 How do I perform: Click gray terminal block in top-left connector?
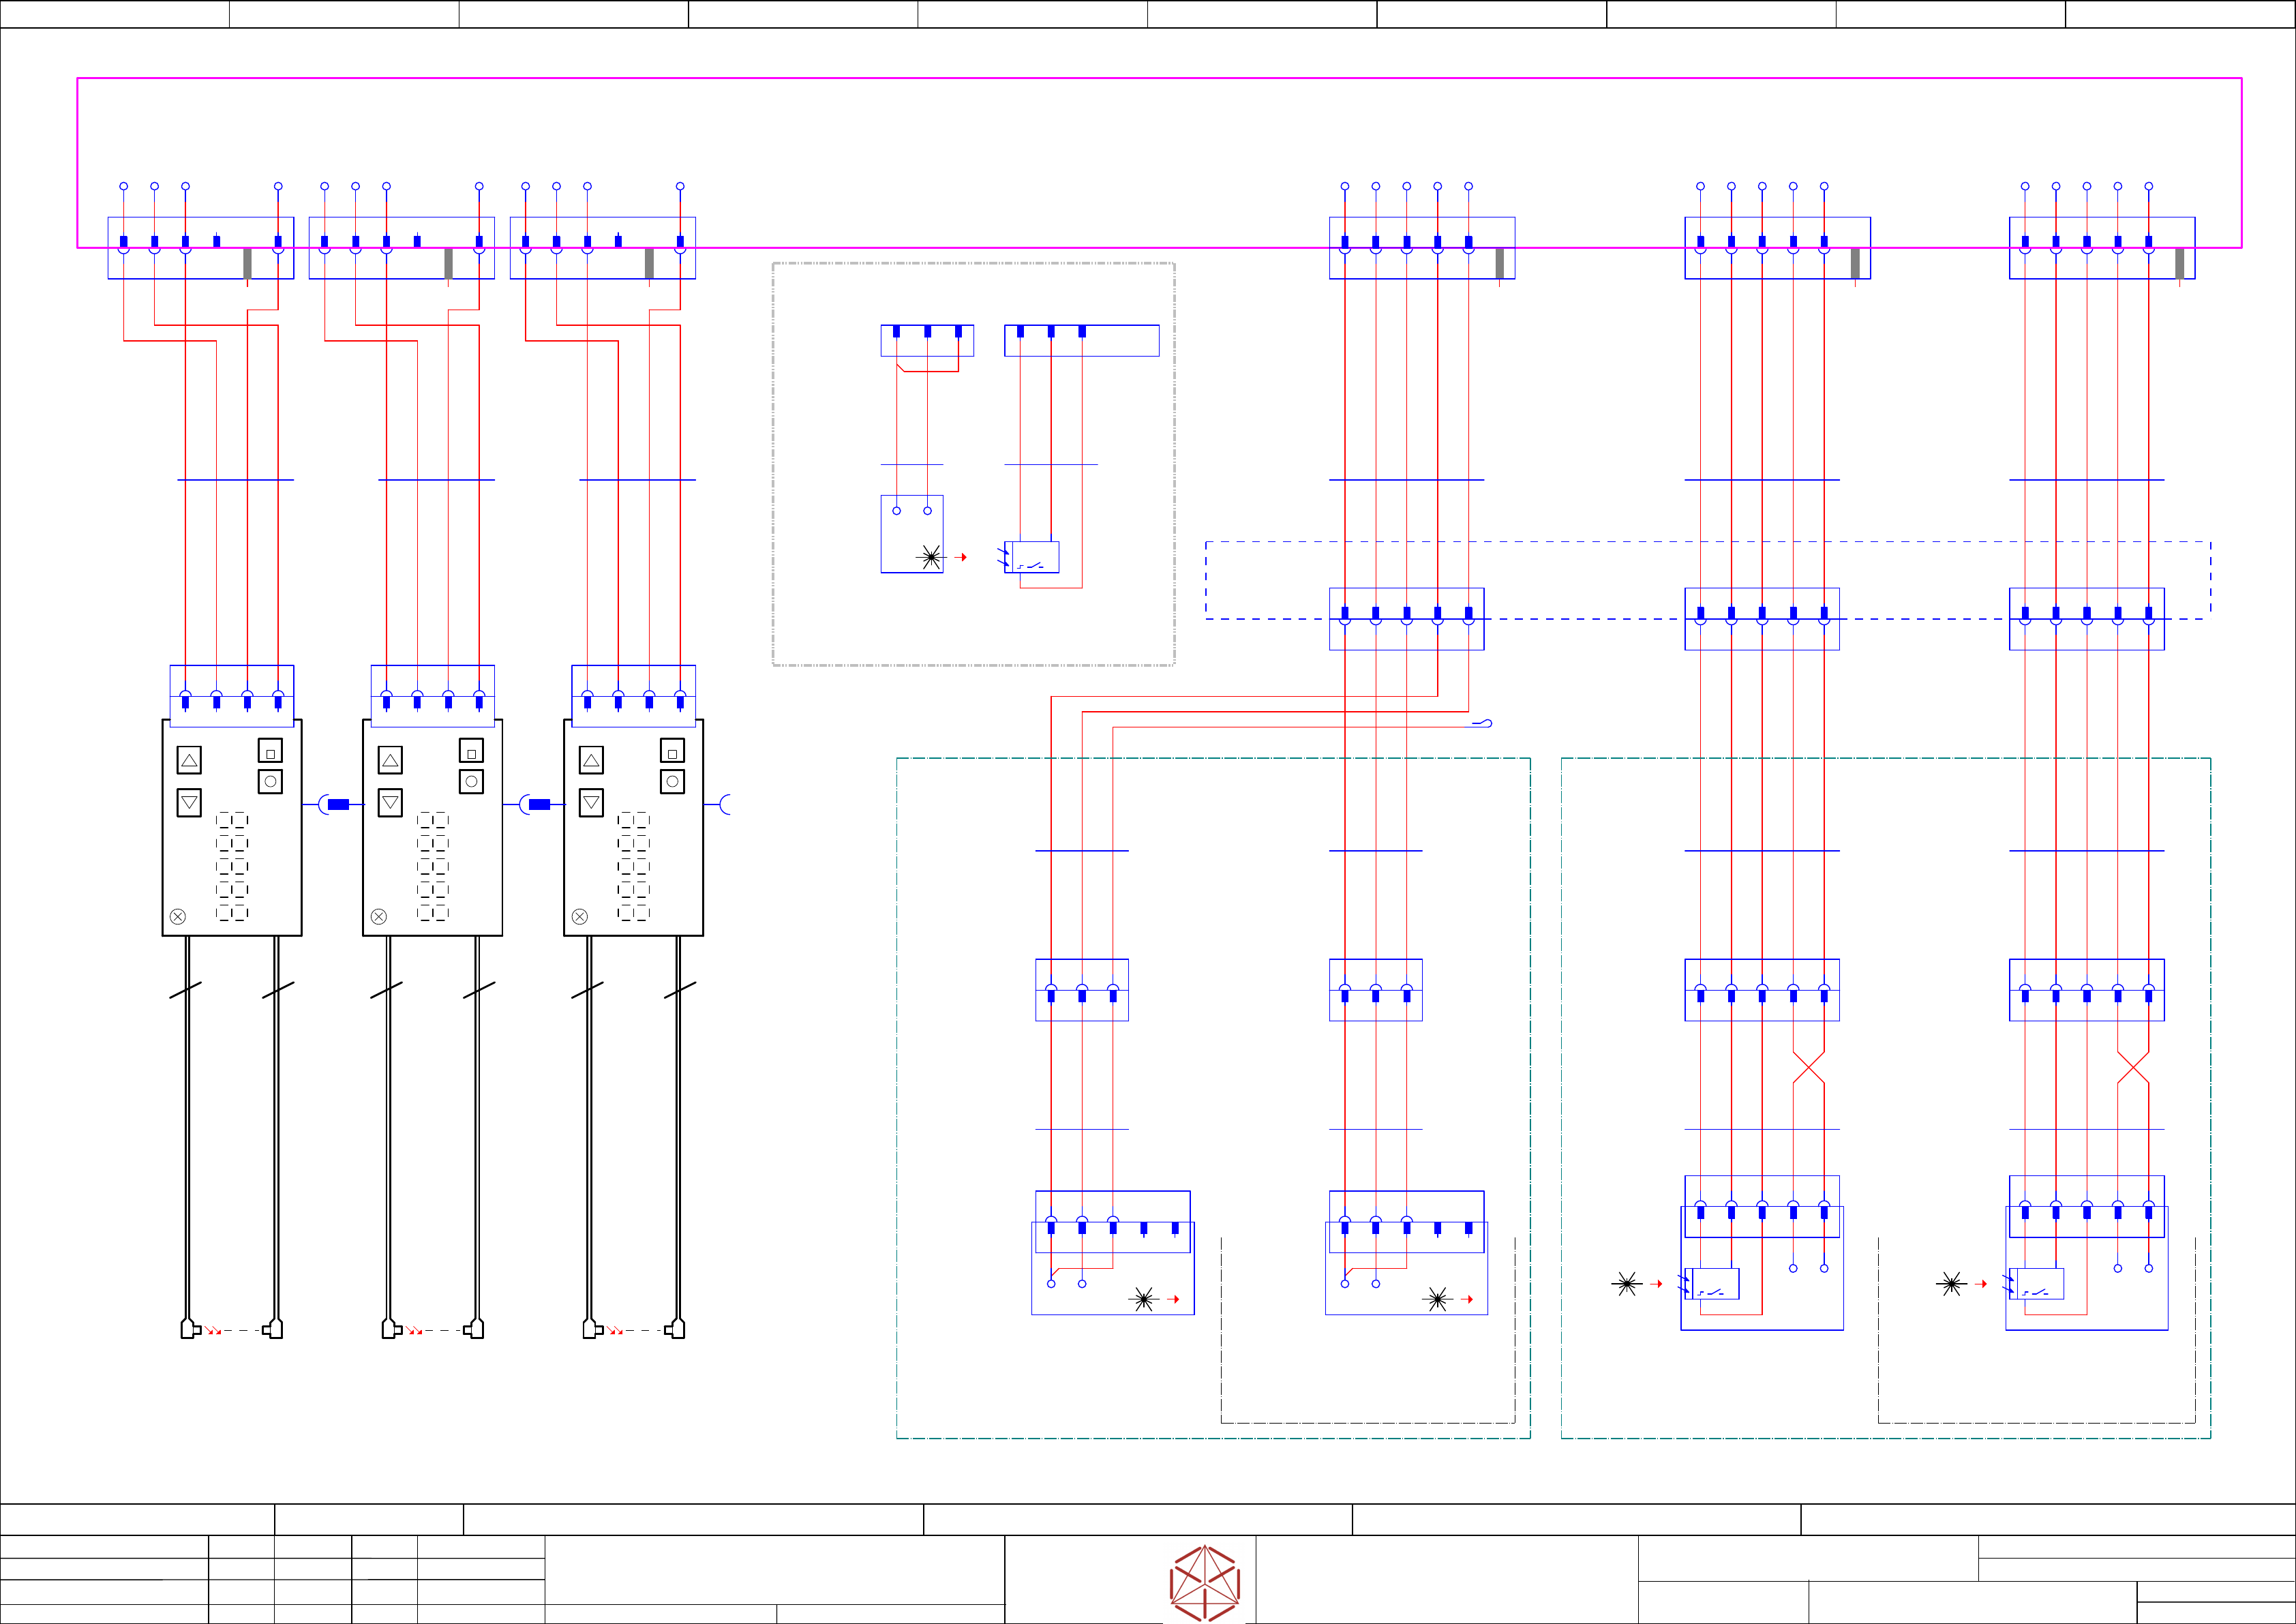click(247, 263)
